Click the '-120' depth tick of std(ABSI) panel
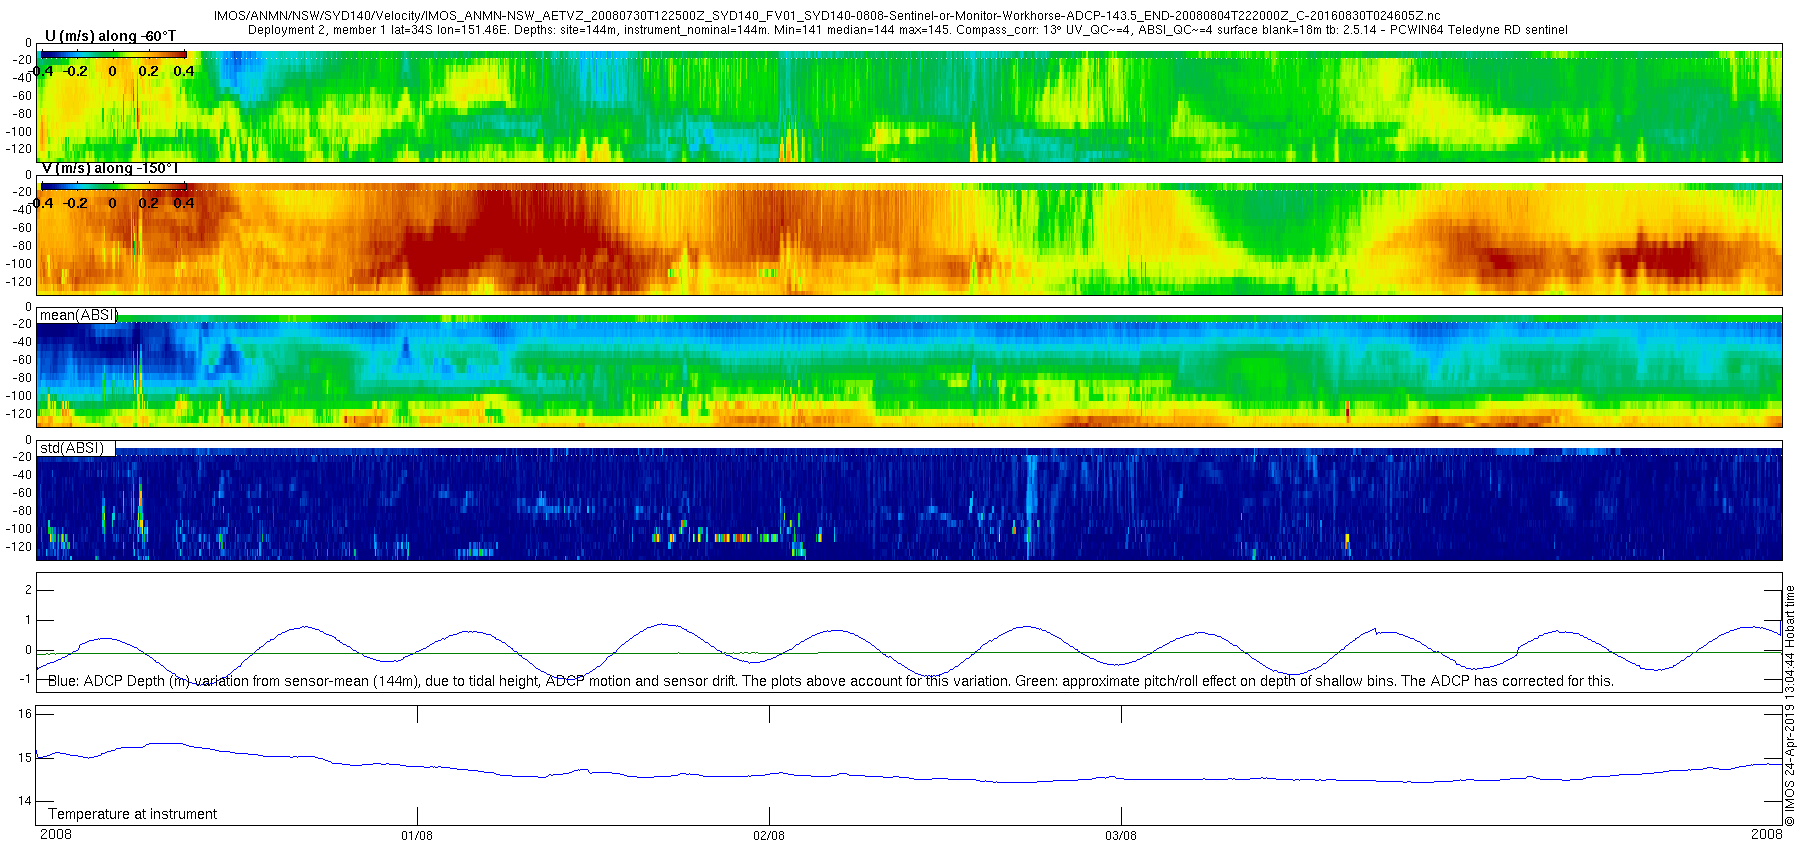Image resolution: width=1800 pixels, height=850 pixels. click(19, 547)
